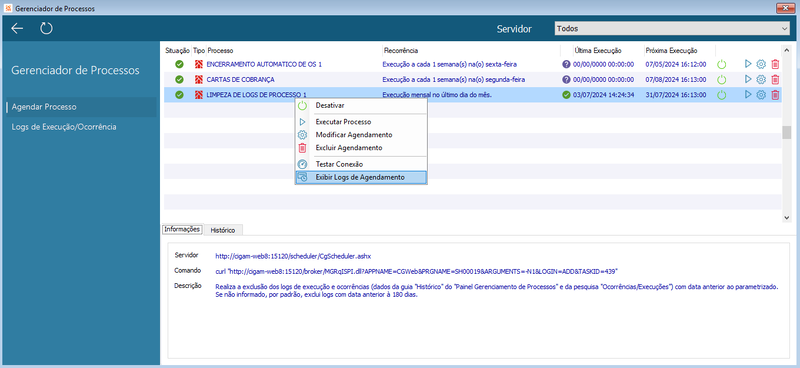Image resolution: width=800 pixels, height=368 pixels.
Task: Toggle power for ENCERRAMENTO AUTOMATICO DE OS 1
Action: coord(721,64)
